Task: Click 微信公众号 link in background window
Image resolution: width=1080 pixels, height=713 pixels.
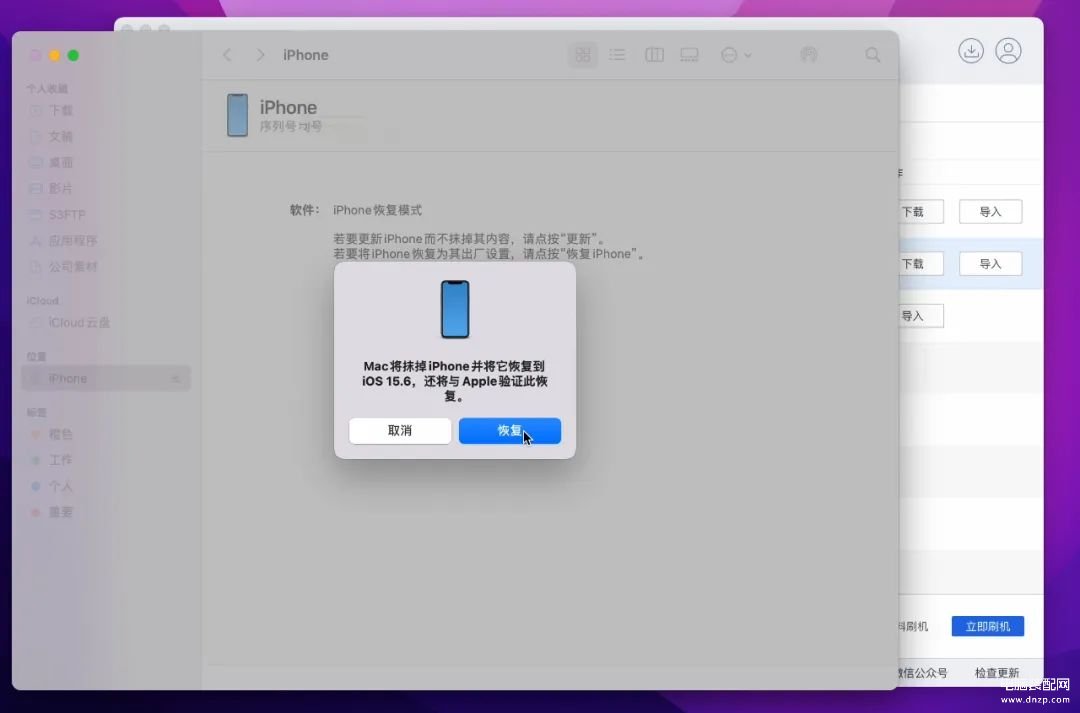Action: (x=923, y=673)
